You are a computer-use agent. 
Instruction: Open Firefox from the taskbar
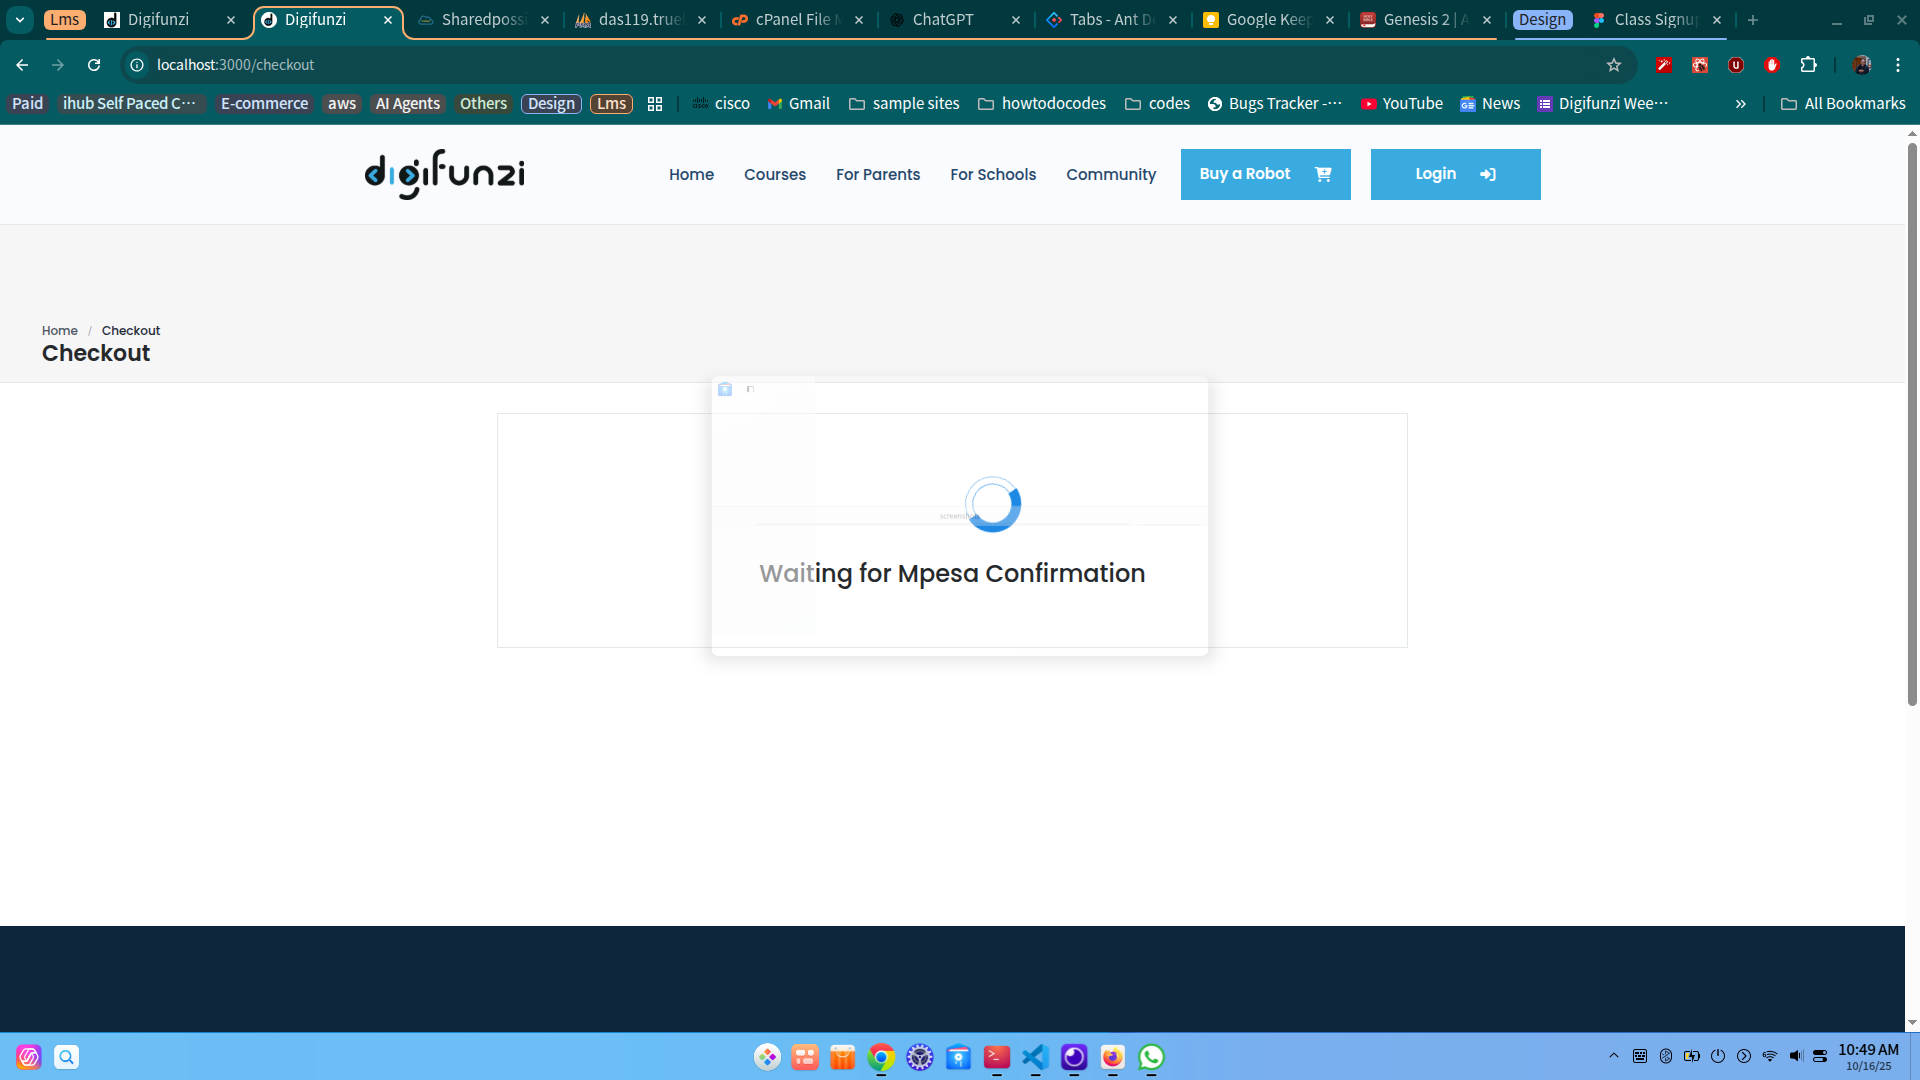[1112, 1057]
